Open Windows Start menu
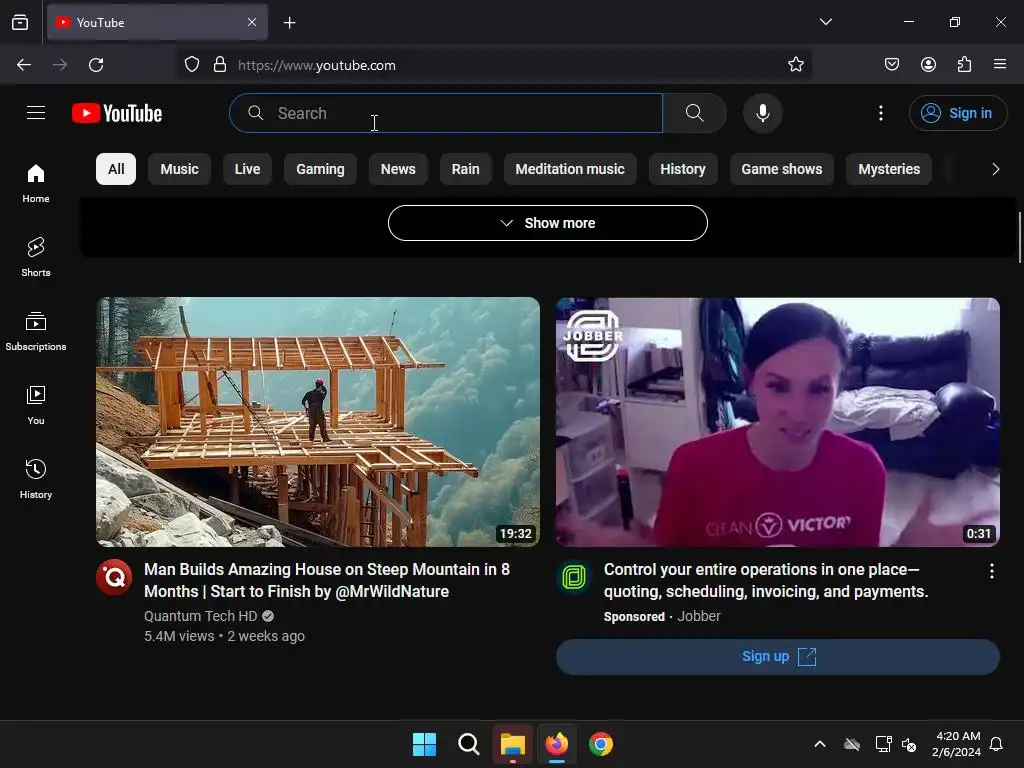Viewport: 1024px width, 768px height. coord(424,744)
